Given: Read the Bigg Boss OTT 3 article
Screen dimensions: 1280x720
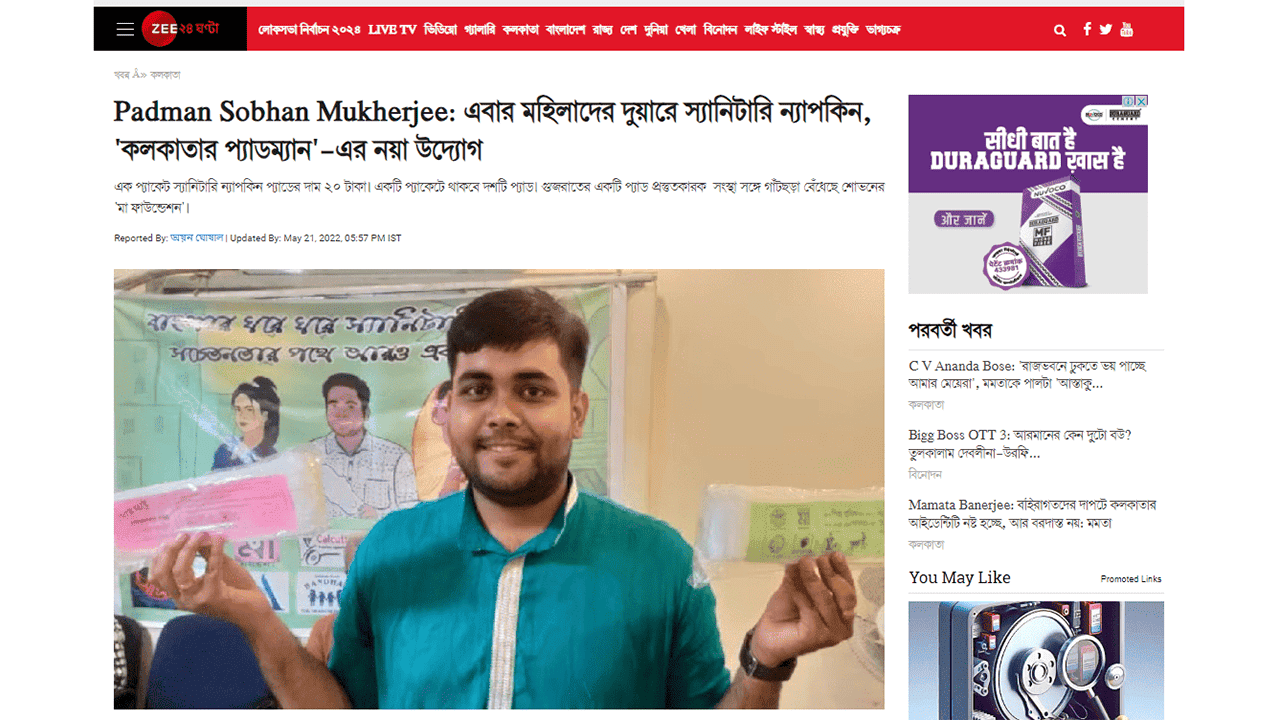Looking at the screenshot, I should (x=1020, y=444).
